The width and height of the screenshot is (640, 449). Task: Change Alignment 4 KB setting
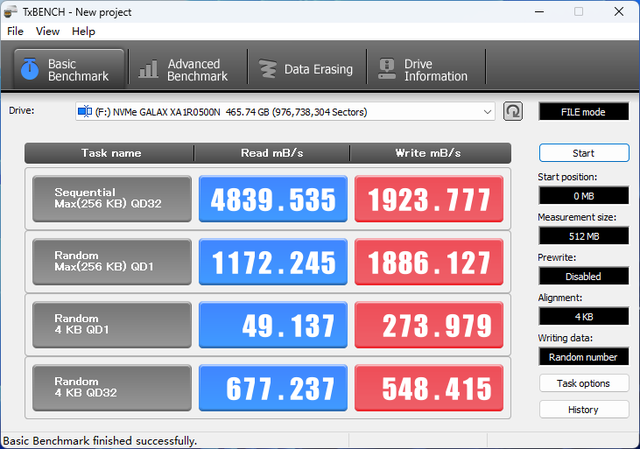tap(584, 316)
